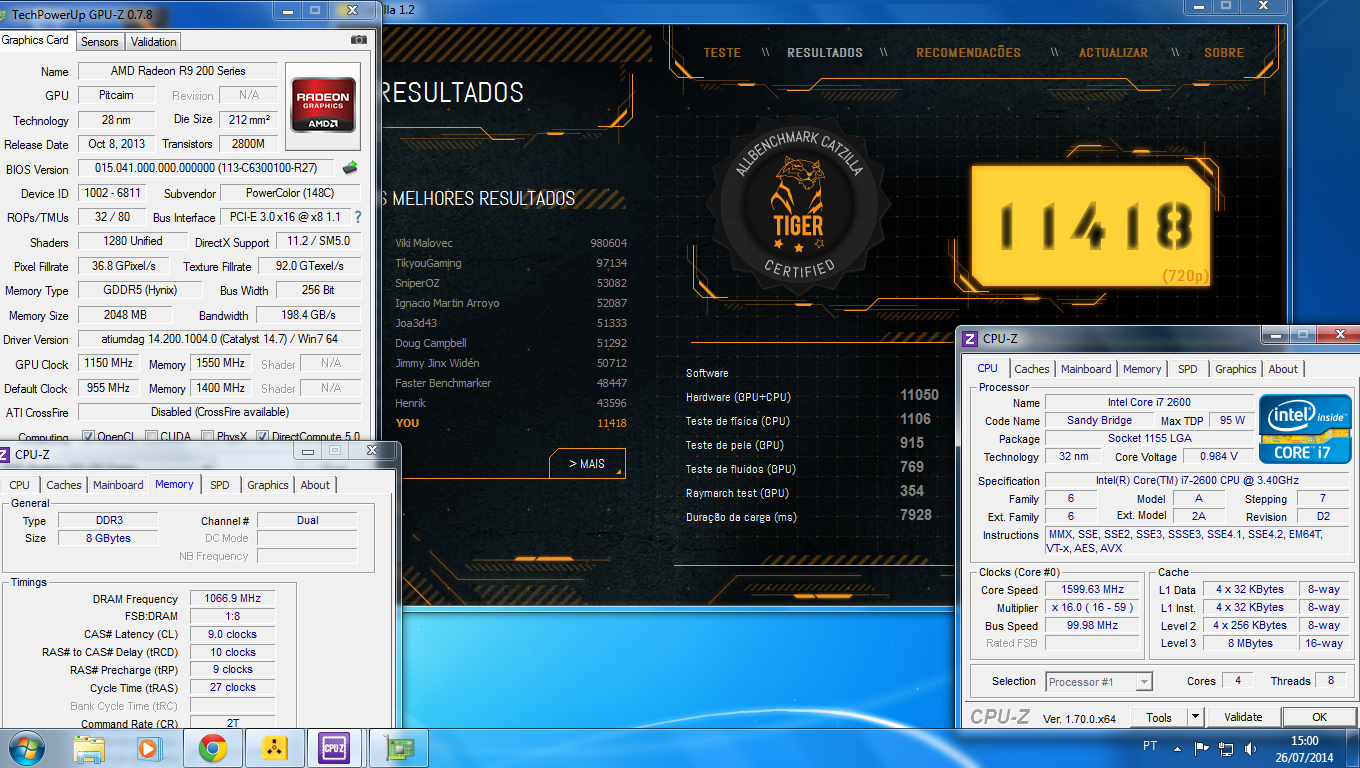Select leaderboard entry Viki Malovec
1360x768 pixels.
(x=511, y=243)
